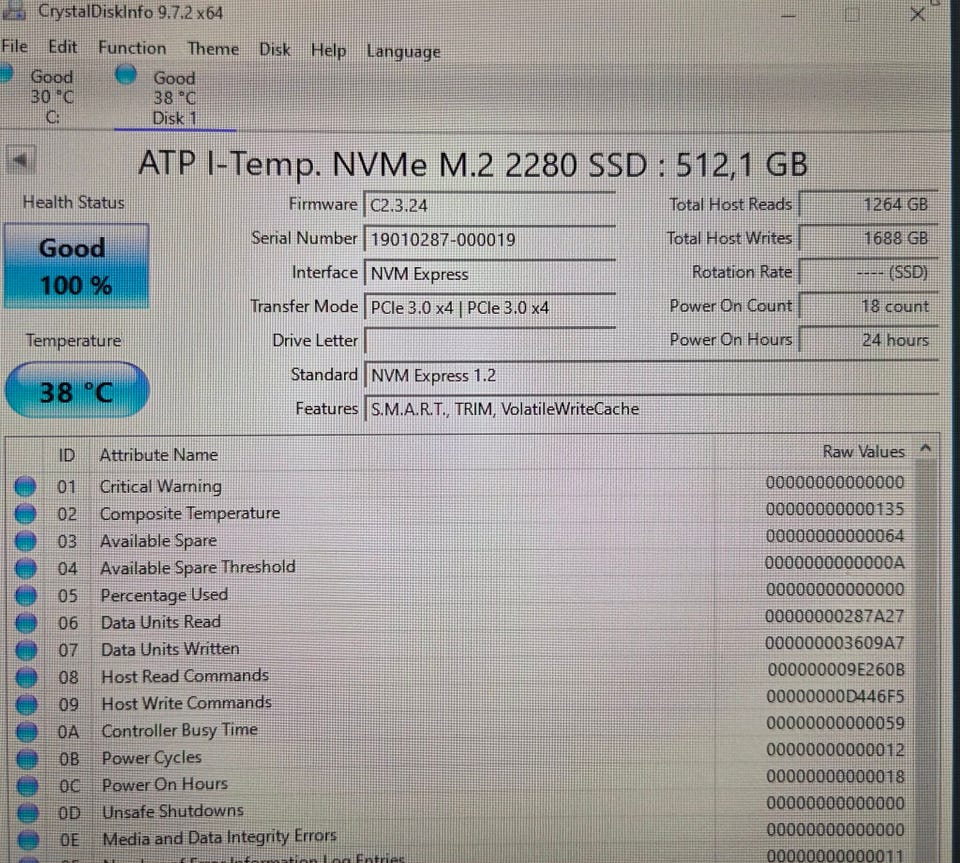
Task: Click status orb for Media and Data Integrity Errors
Action: click(28, 840)
